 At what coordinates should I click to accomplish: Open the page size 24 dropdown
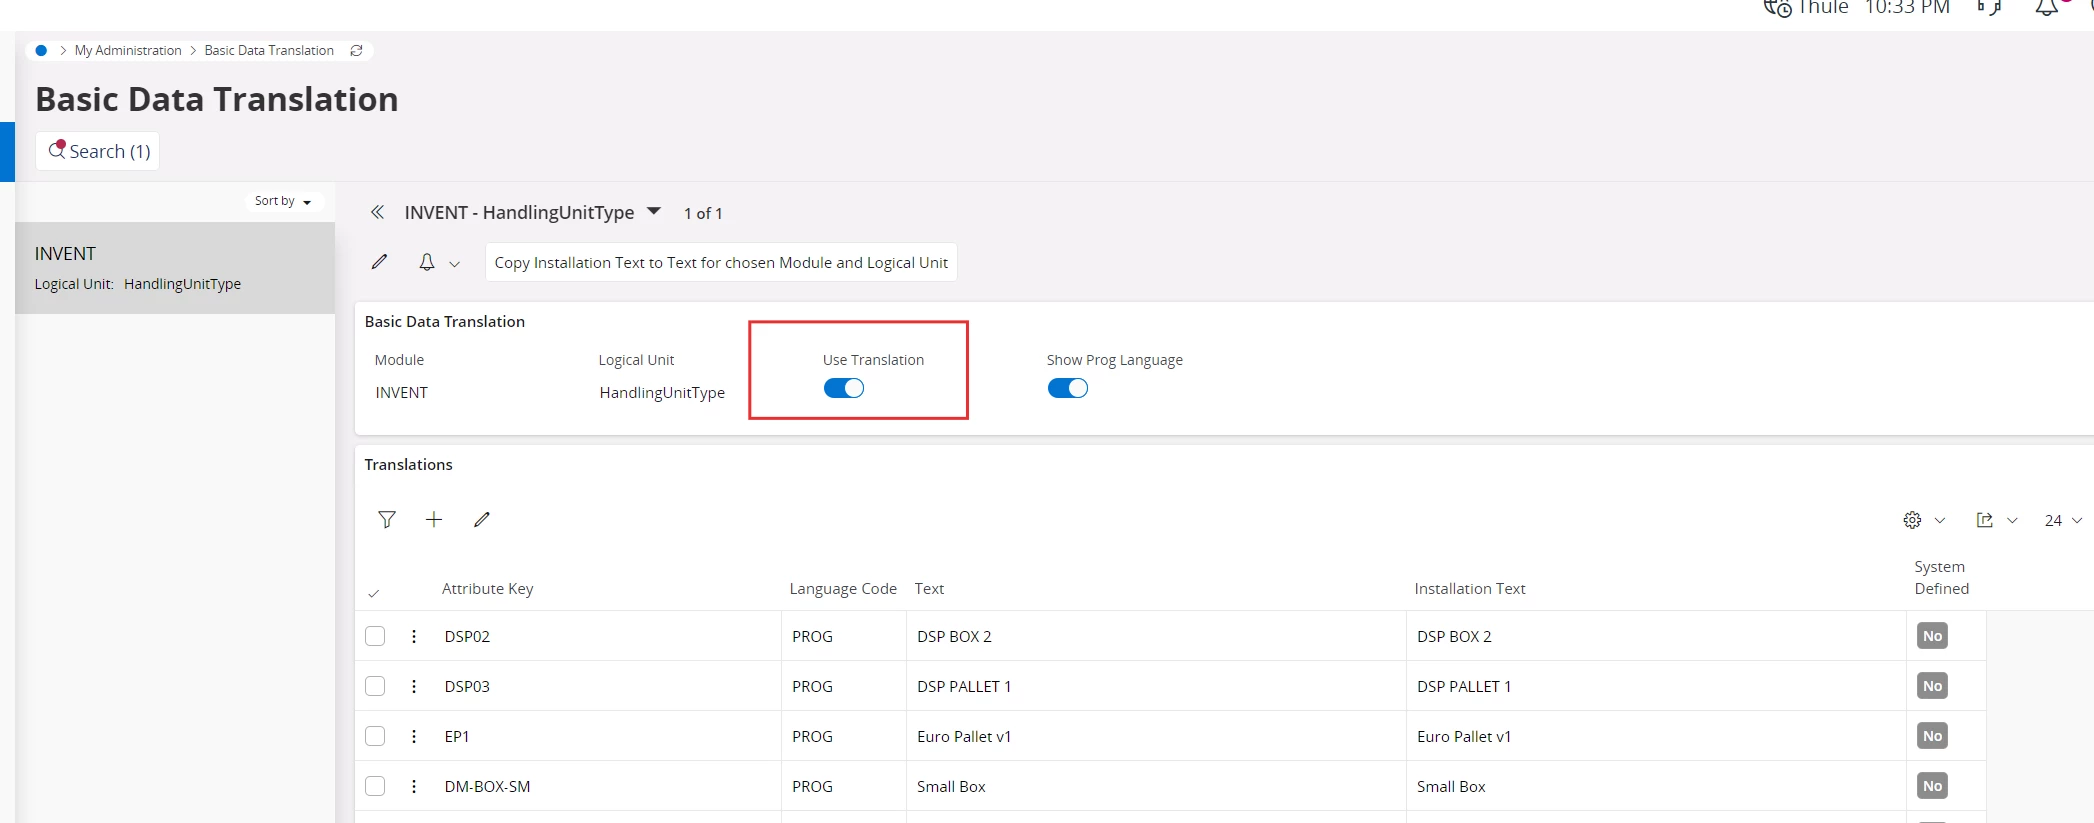(2063, 520)
